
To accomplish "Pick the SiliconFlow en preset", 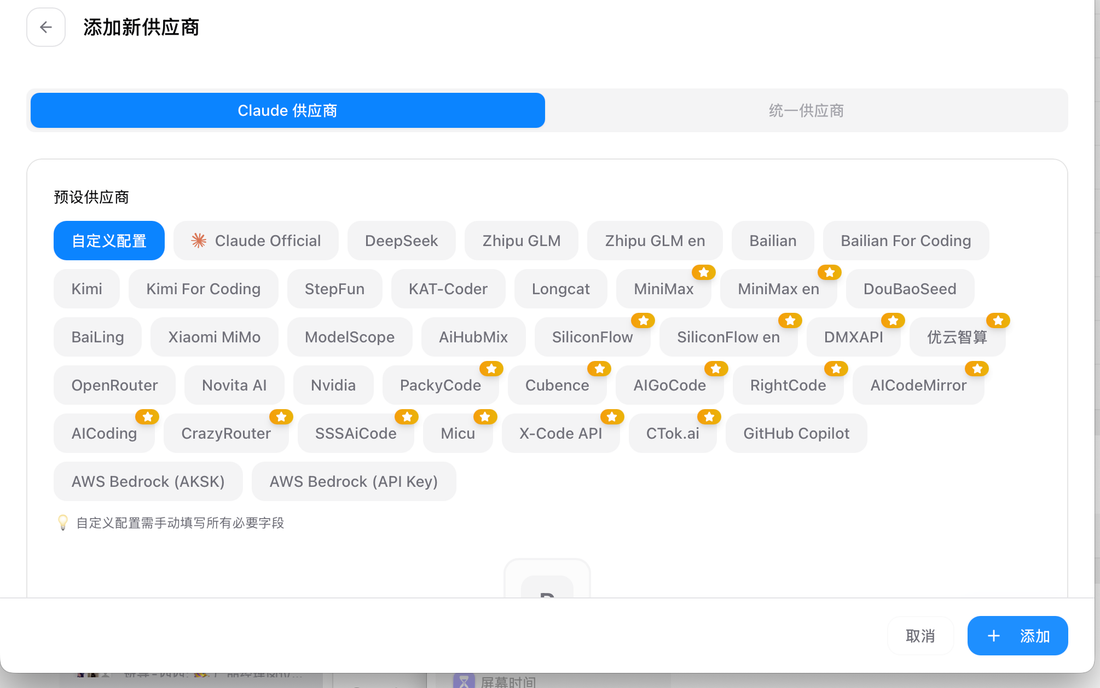I will pos(728,337).
